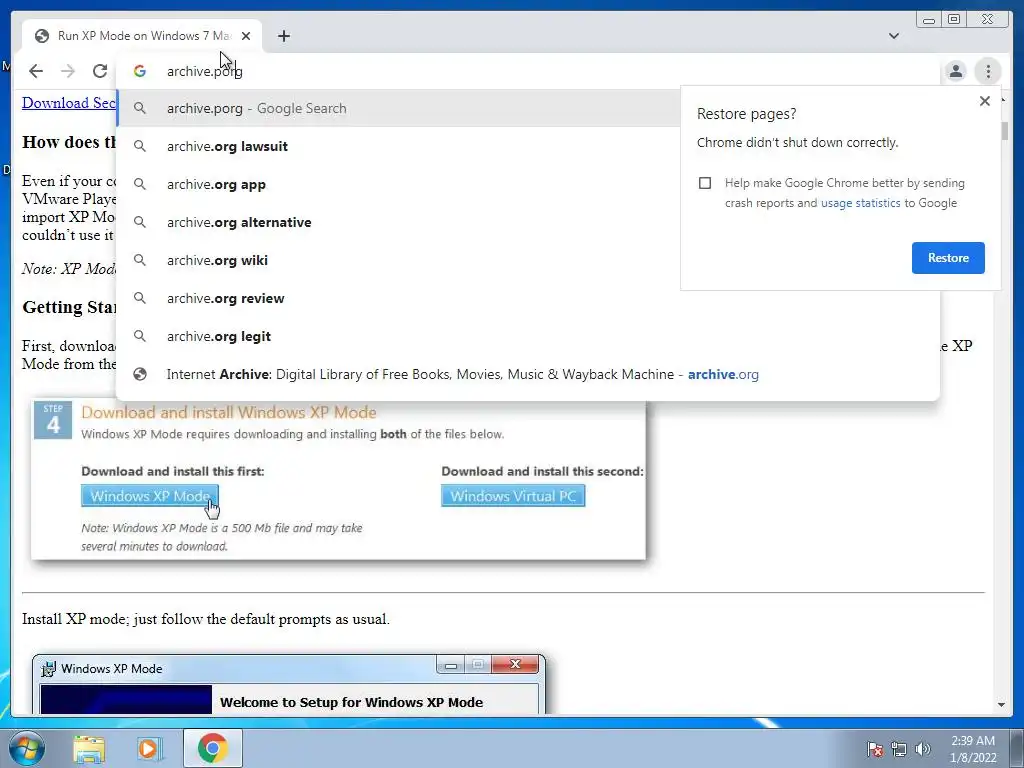The height and width of the screenshot is (768, 1024).
Task: Open the usage statistics link
Action: point(860,203)
